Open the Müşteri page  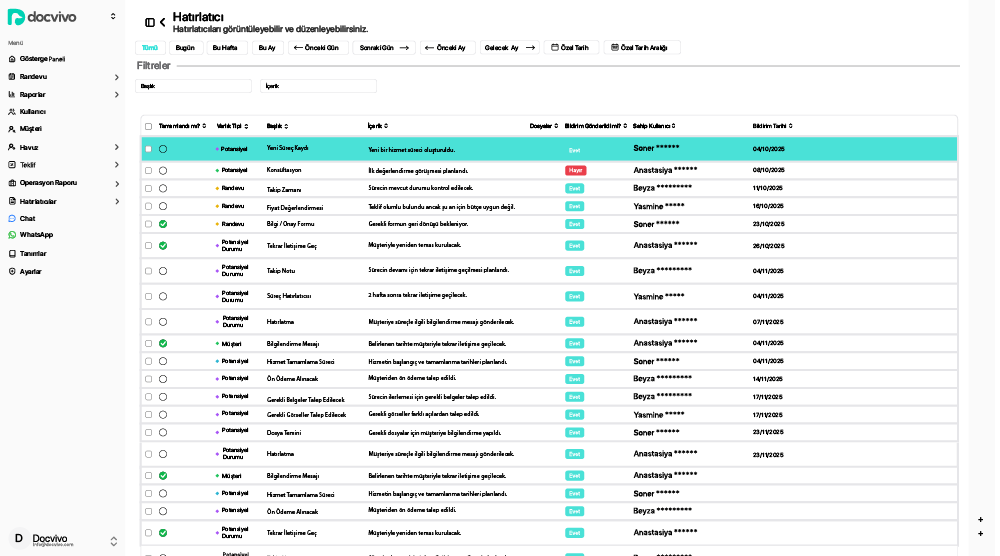click(x=30, y=129)
